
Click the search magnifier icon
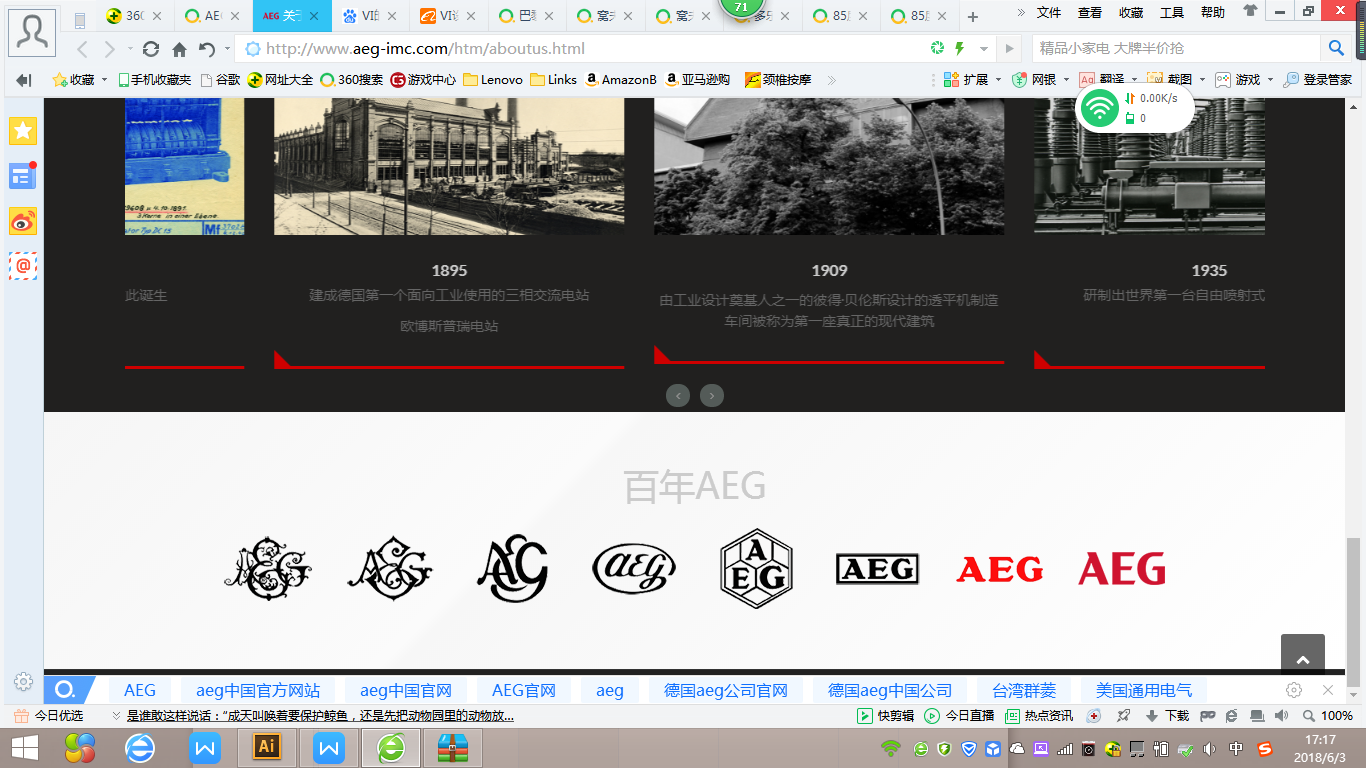[x=1336, y=48]
